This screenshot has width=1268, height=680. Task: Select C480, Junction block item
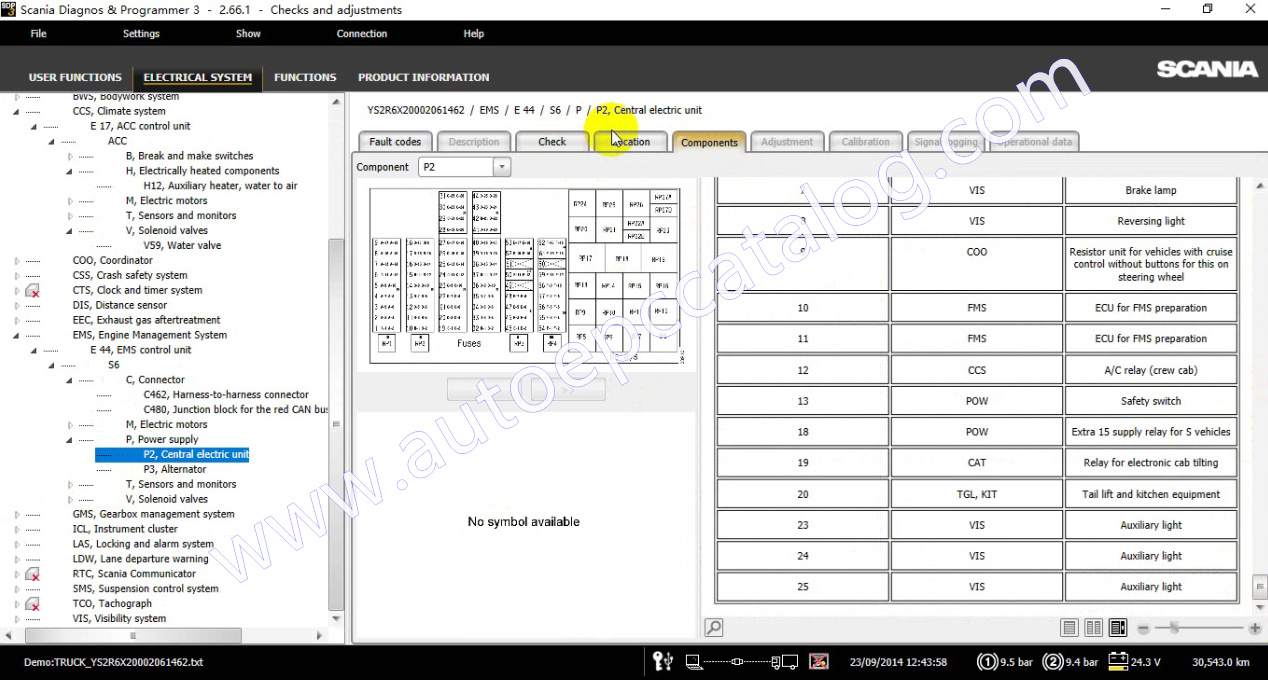tap(235, 410)
